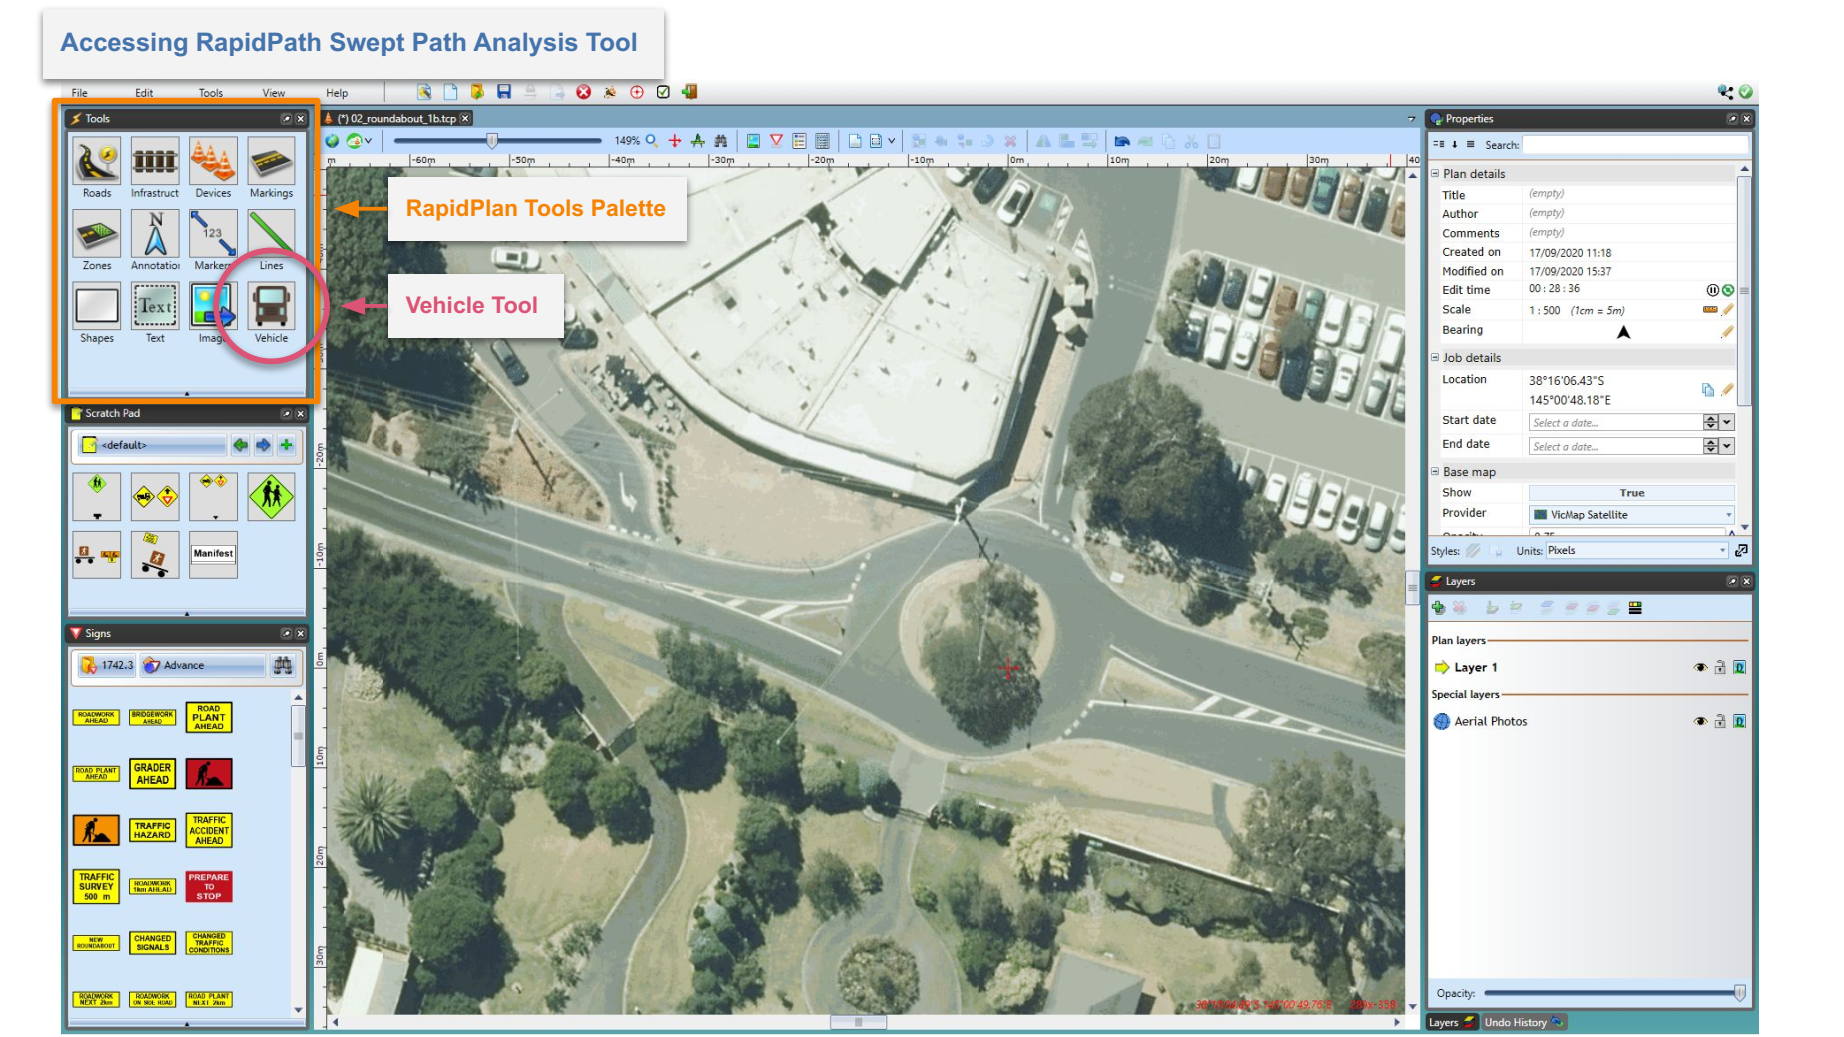Click the pedestrian sign in Scratch Pad

point(271,496)
